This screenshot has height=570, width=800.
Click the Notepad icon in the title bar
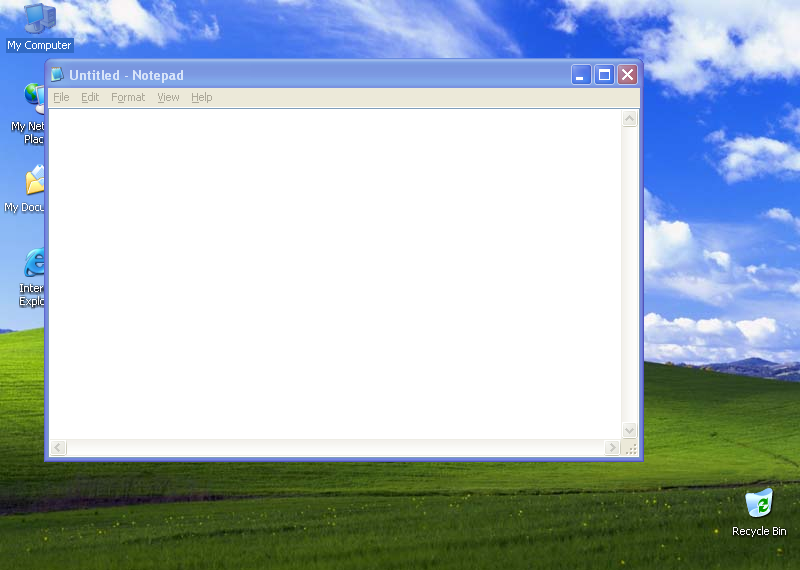(x=57, y=75)
